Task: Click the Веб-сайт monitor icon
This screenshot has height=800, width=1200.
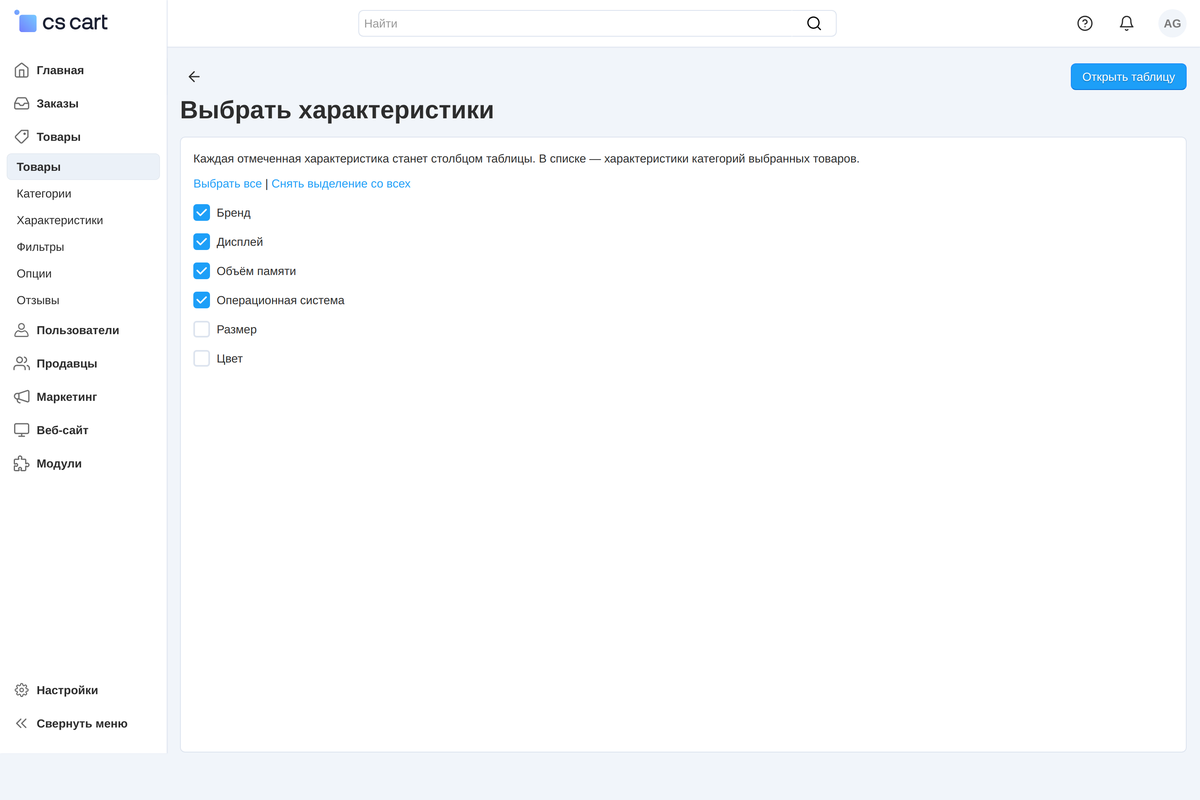Action: pos(22,430)
